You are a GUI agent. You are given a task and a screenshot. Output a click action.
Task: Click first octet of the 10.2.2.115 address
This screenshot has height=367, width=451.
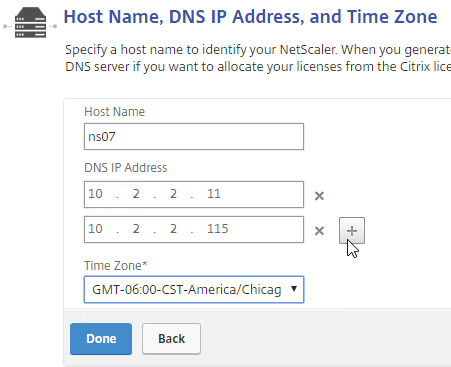(x=95, y=229)
